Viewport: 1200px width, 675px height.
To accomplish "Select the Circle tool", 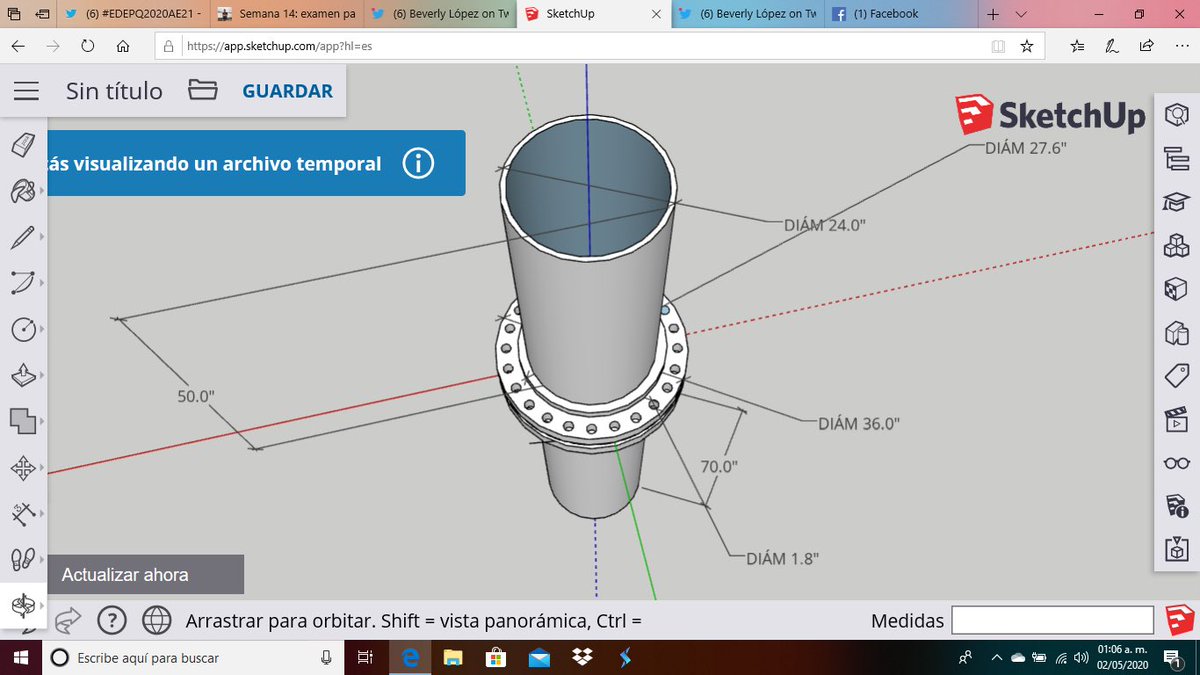I will click(21, 330).
